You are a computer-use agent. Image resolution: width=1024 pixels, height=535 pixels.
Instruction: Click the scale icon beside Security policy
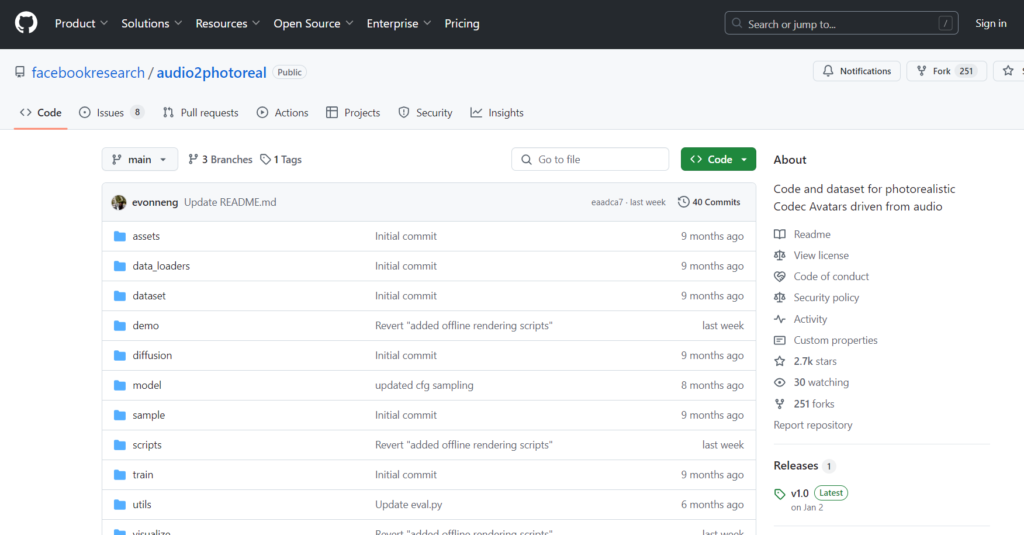click(780, 297)
